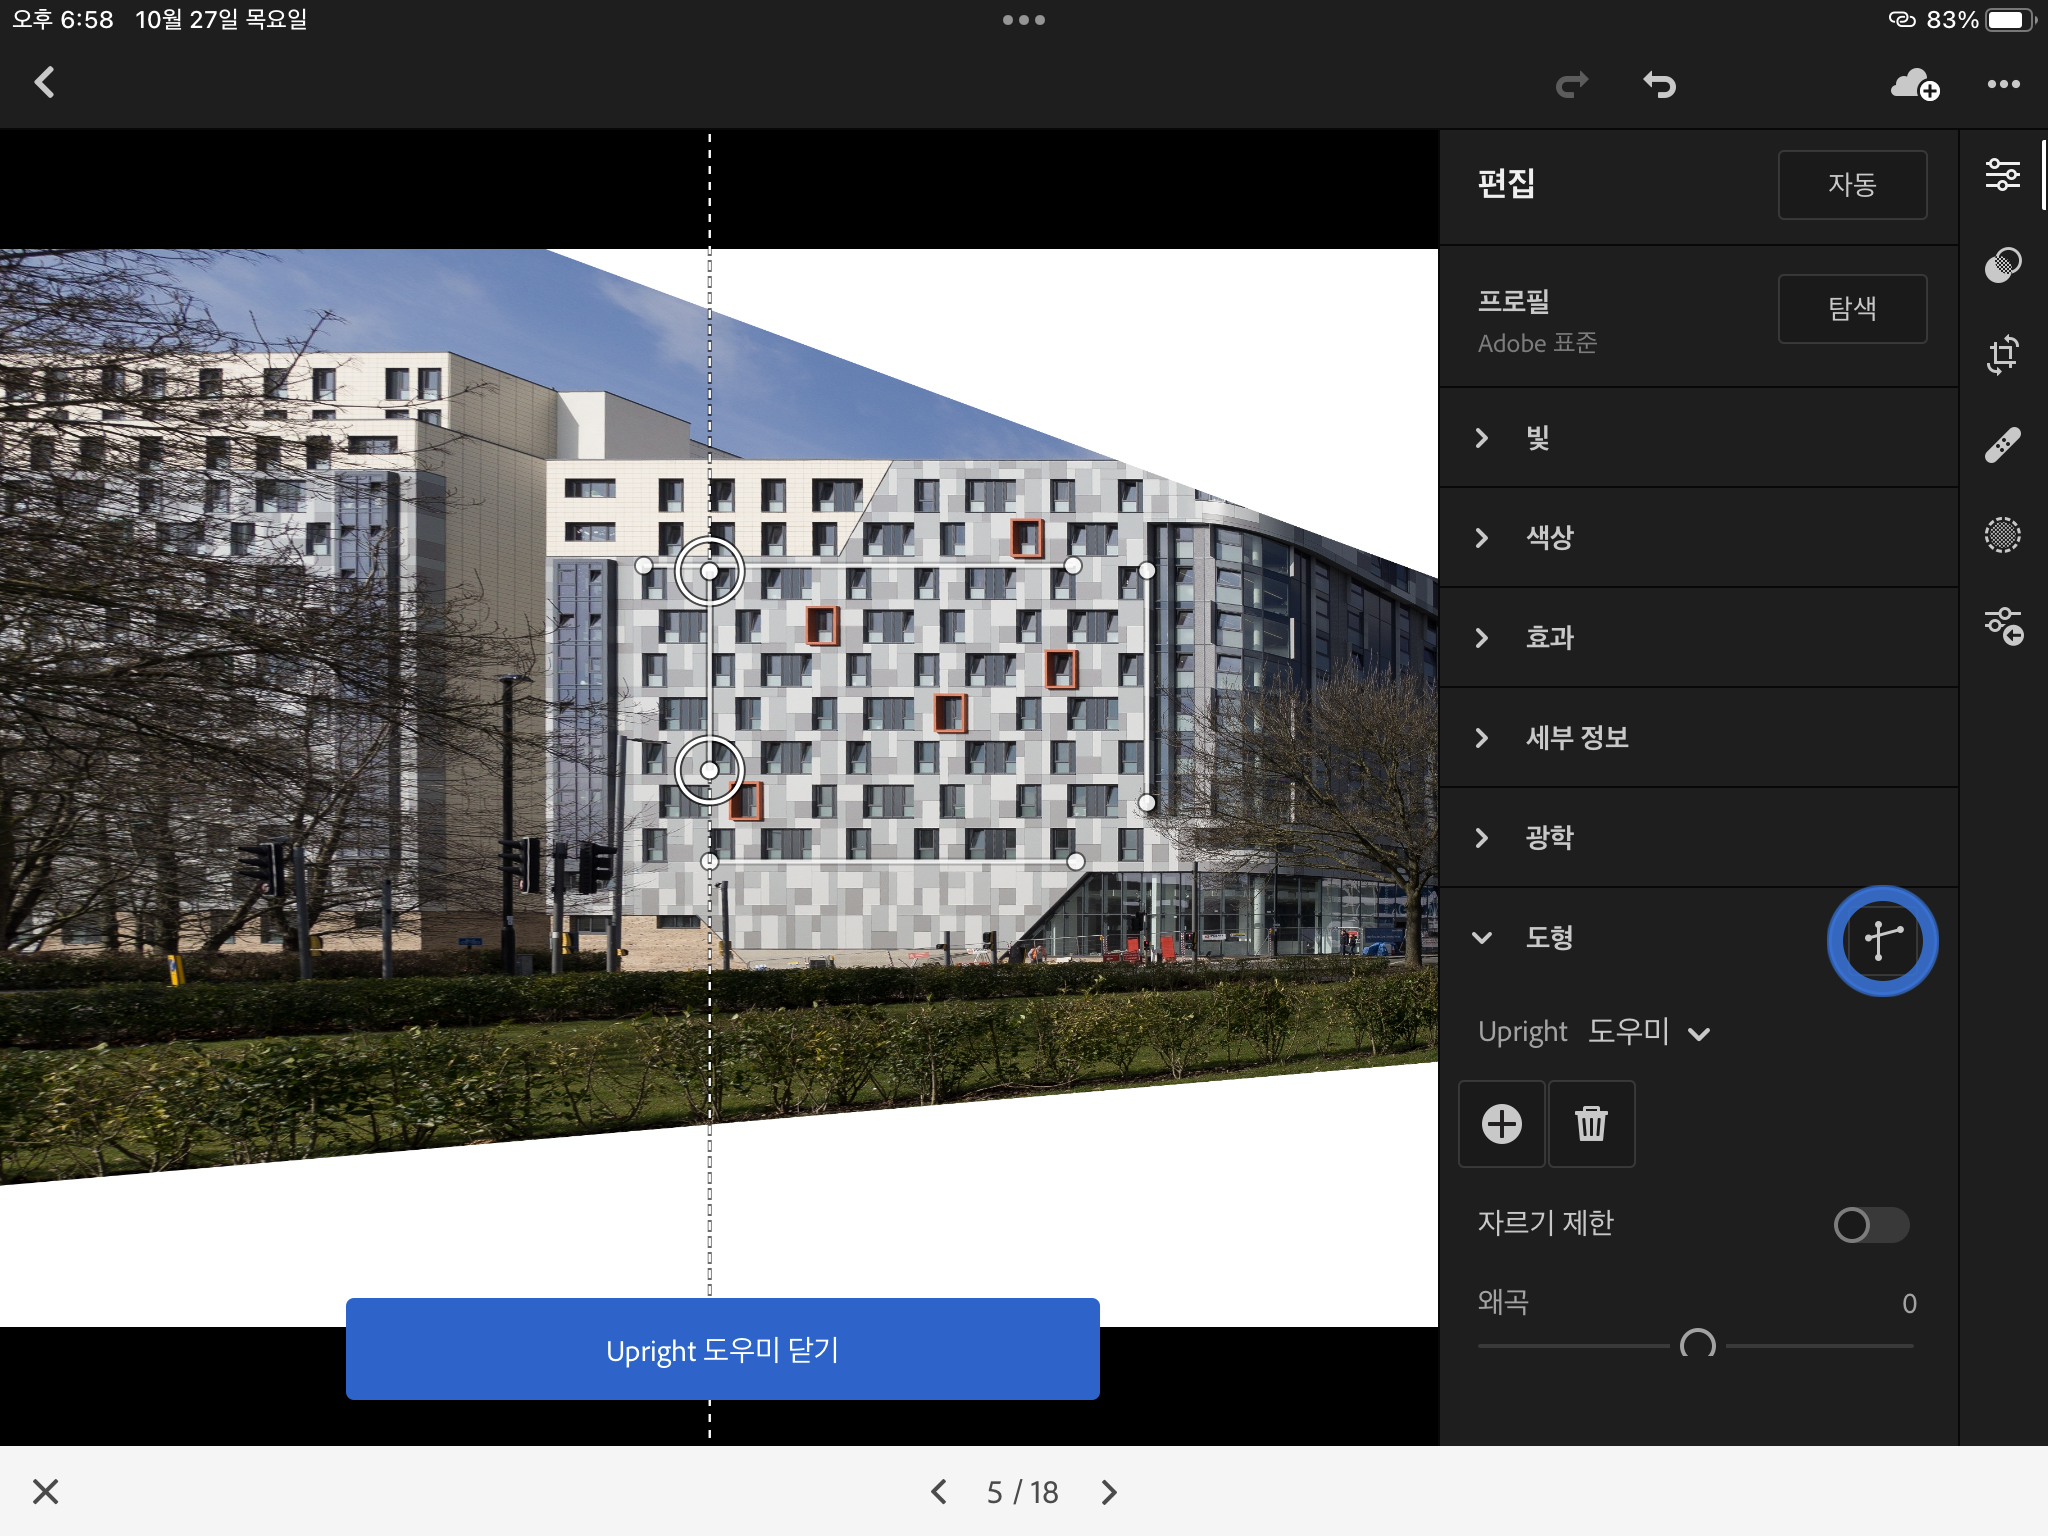
Task: Expand the 색상 section
Action: [1548, 538]
